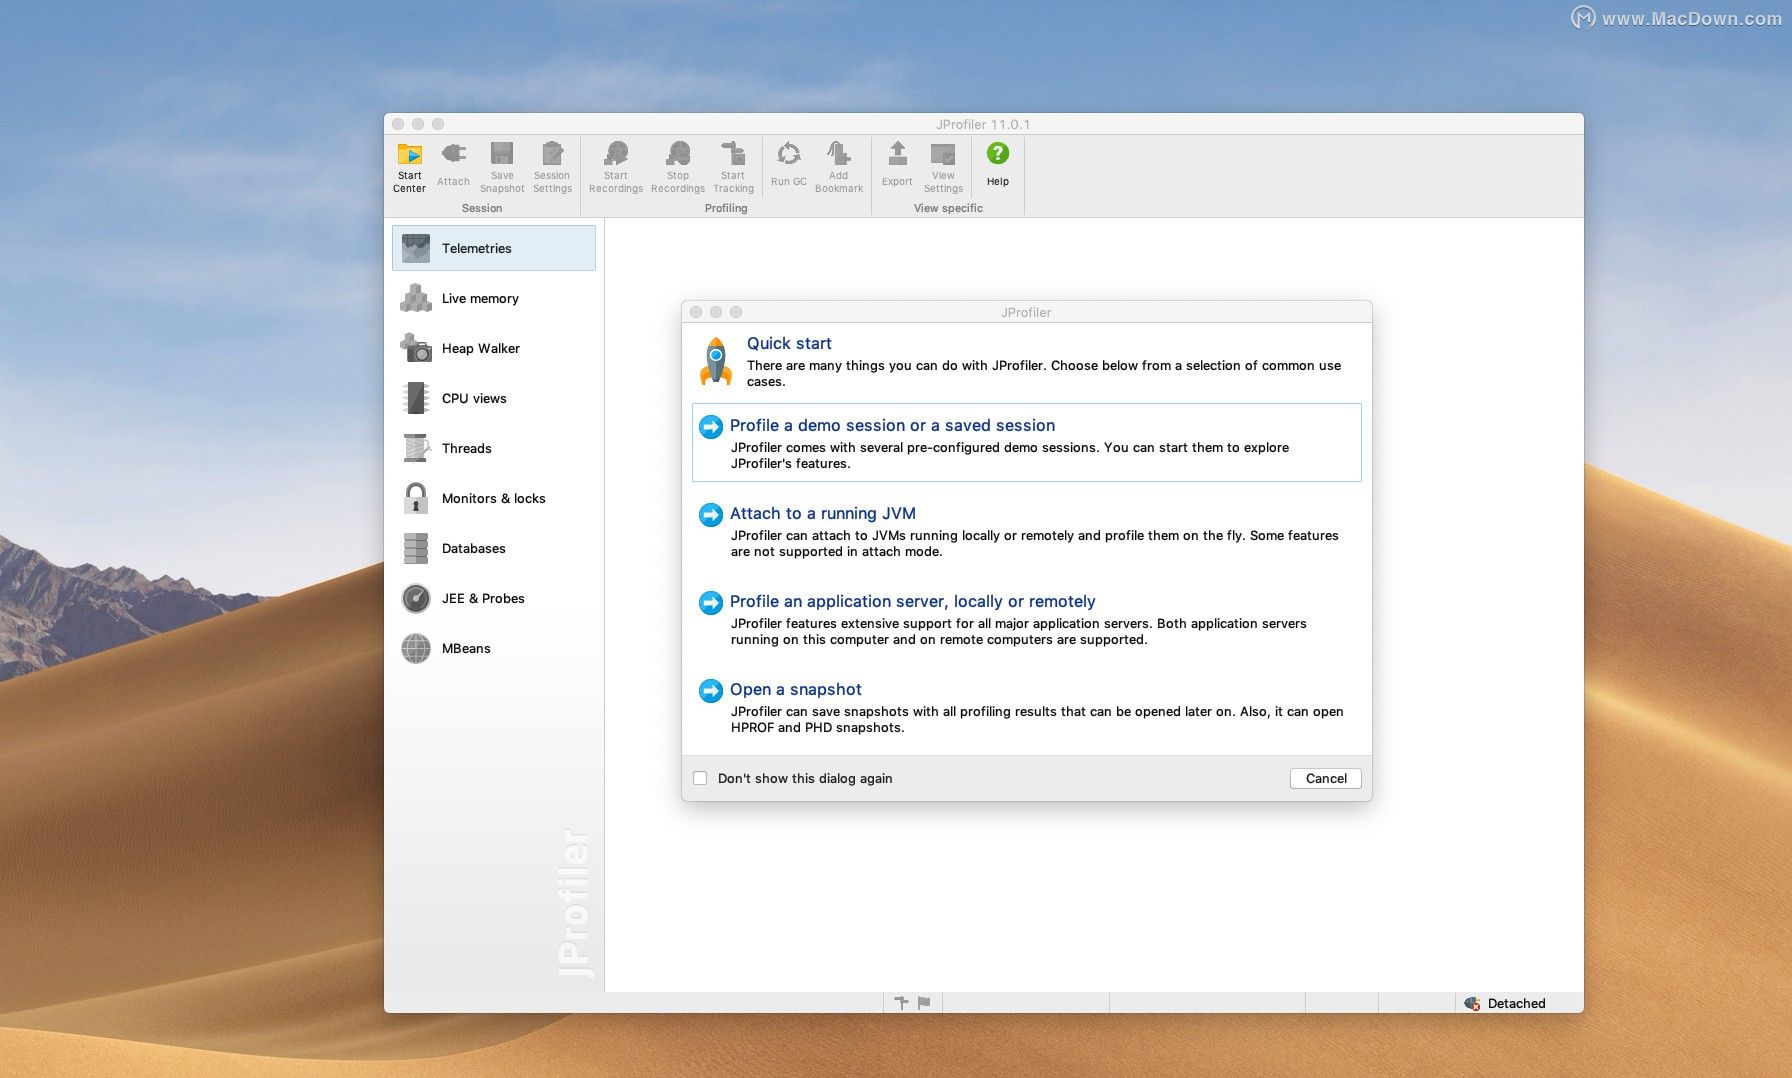Click the Cancel button
1792x1078 pixels.
pyautogui.click(x=1326, y=778)
